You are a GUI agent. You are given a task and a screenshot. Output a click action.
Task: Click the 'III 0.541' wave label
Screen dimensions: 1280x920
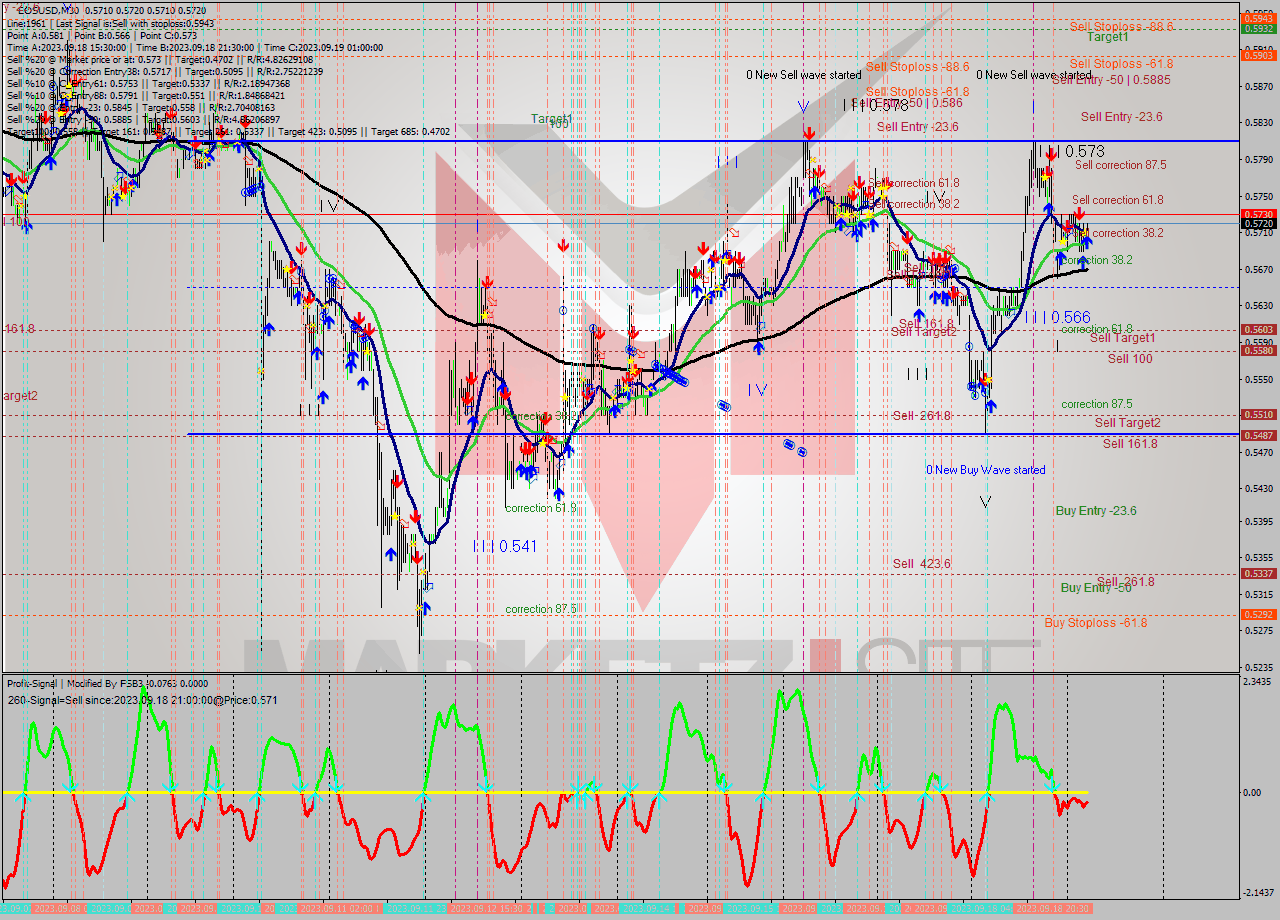coord(504,547)
